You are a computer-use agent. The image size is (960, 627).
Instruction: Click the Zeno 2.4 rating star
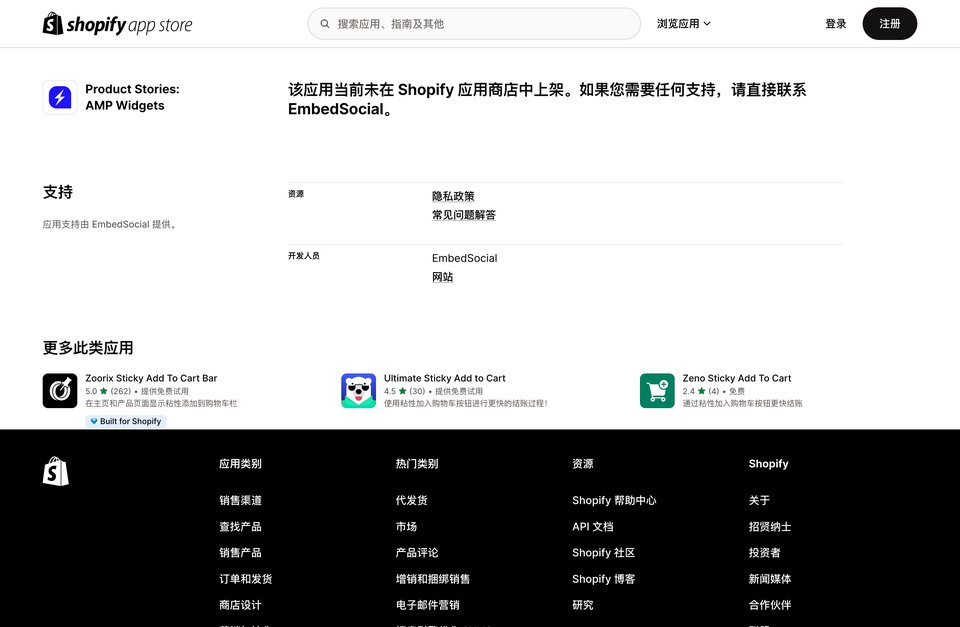coord(701,391)
